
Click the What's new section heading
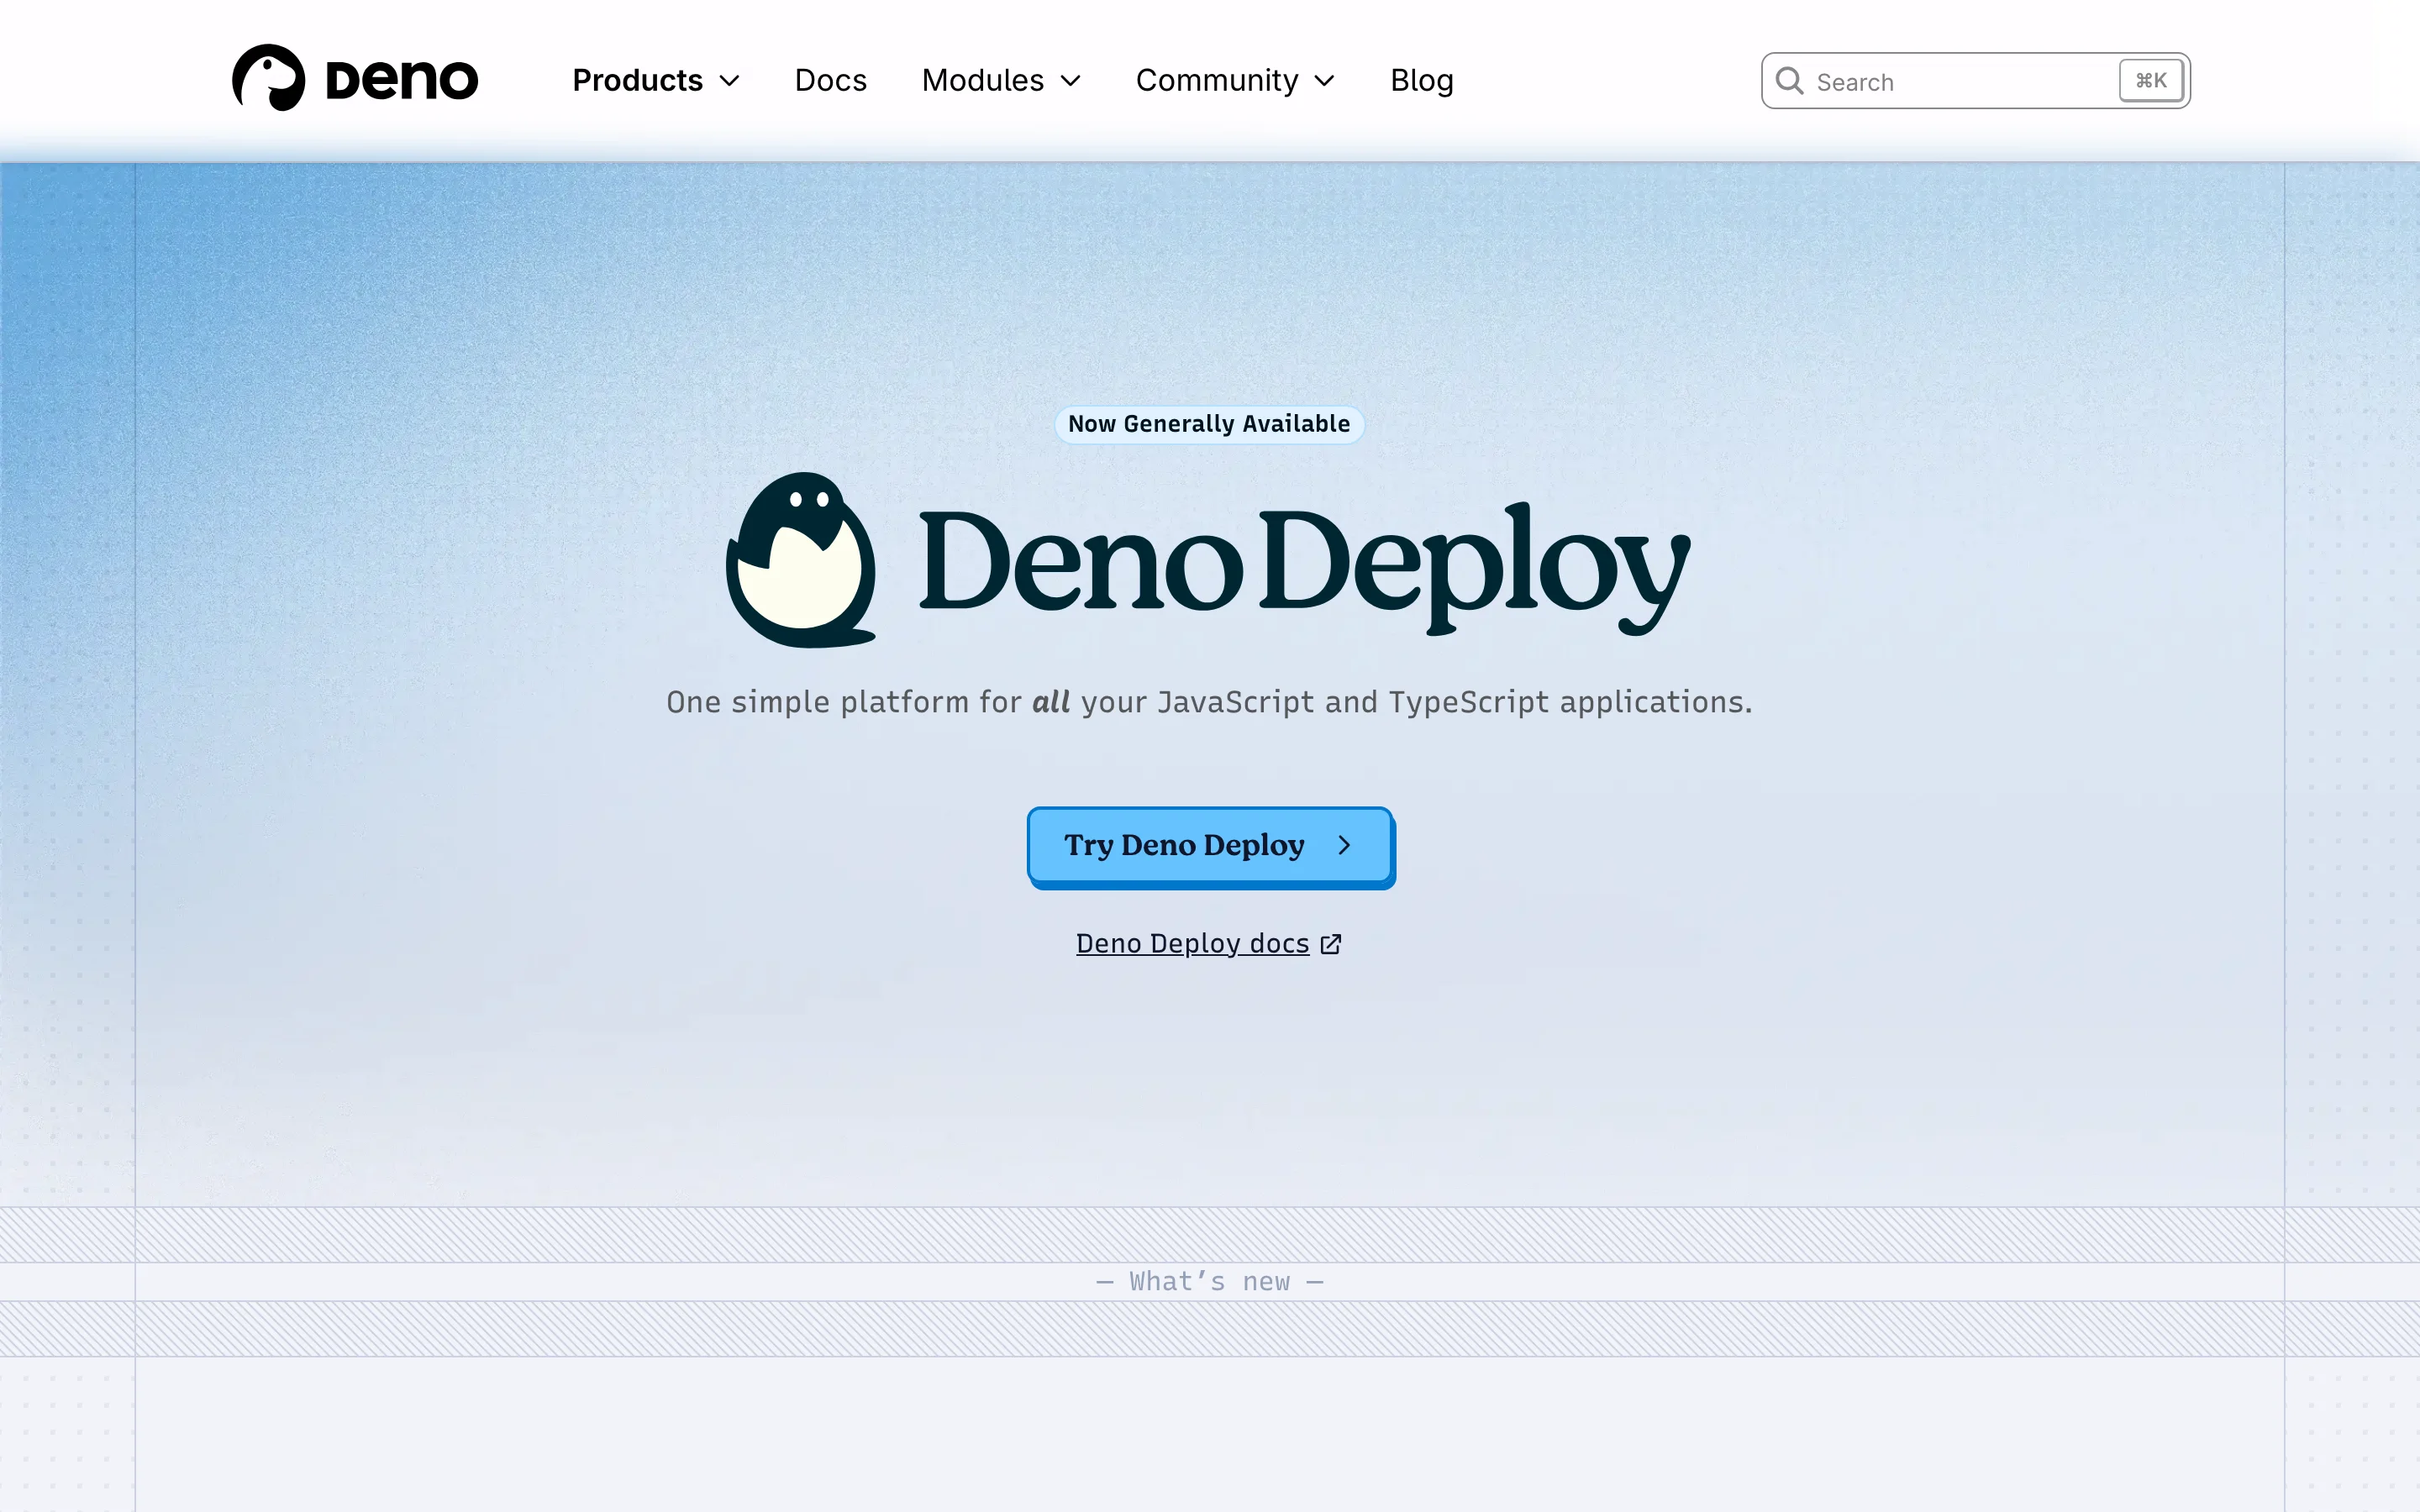tap(1209, 1281)
